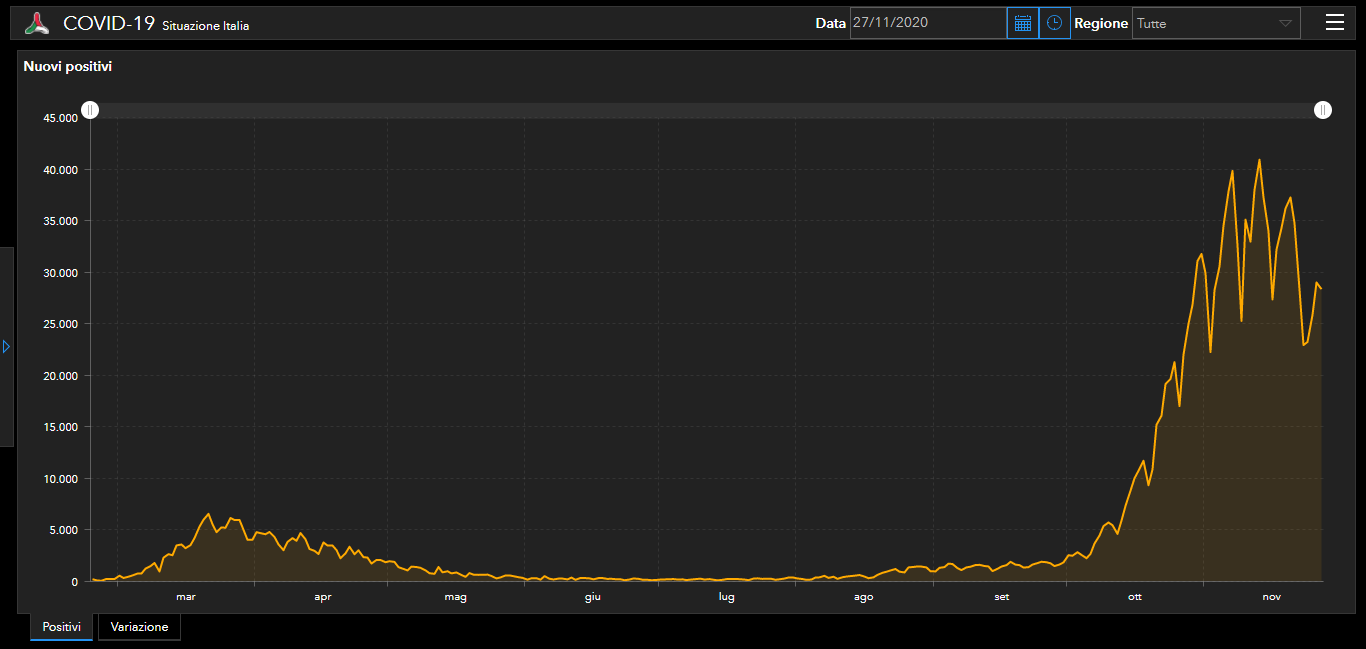This screenshot has height=649, width=1366.
Task: Open the calendar date picker icon
Action: (1022, 23)
